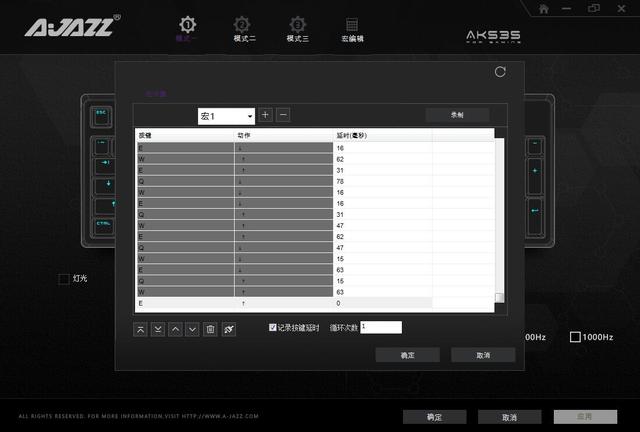640x432 pixels.
Task: Go to the home icon in title bar
Action: tap(543, 9)
